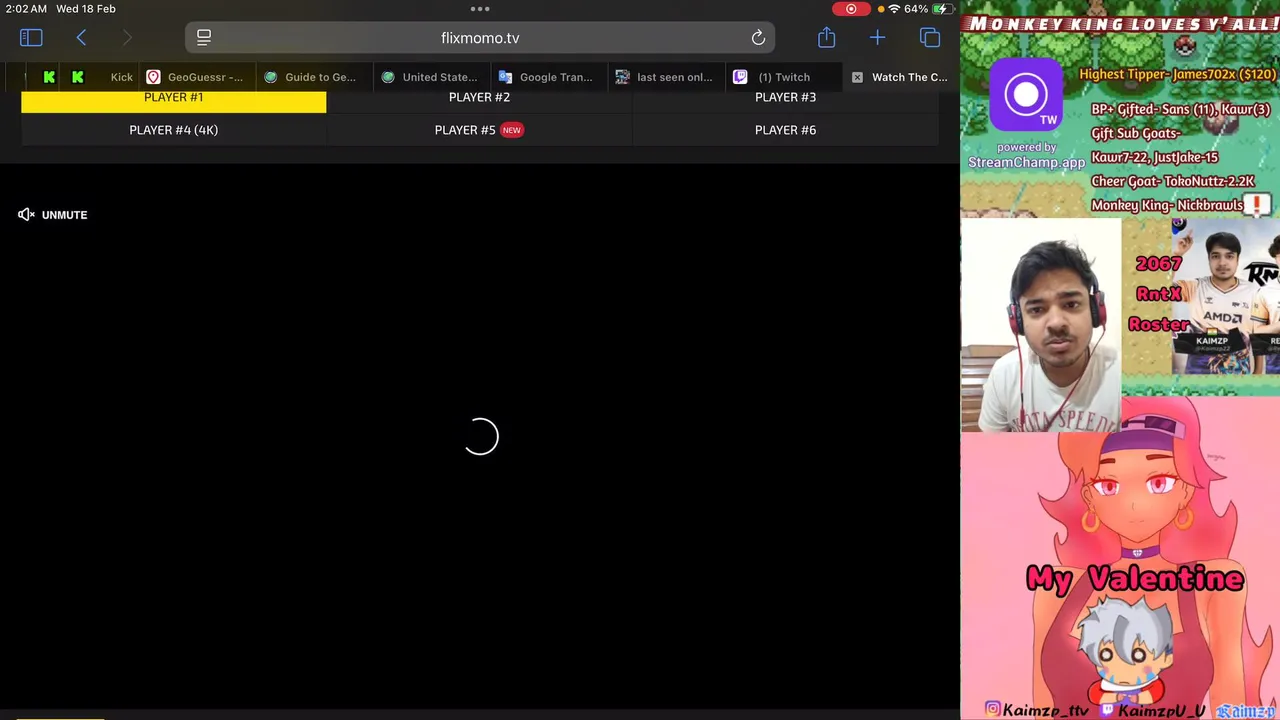Screen dimensions: 1280x720
Task: Close the Watch The C... tab
Action: [857, 77]
